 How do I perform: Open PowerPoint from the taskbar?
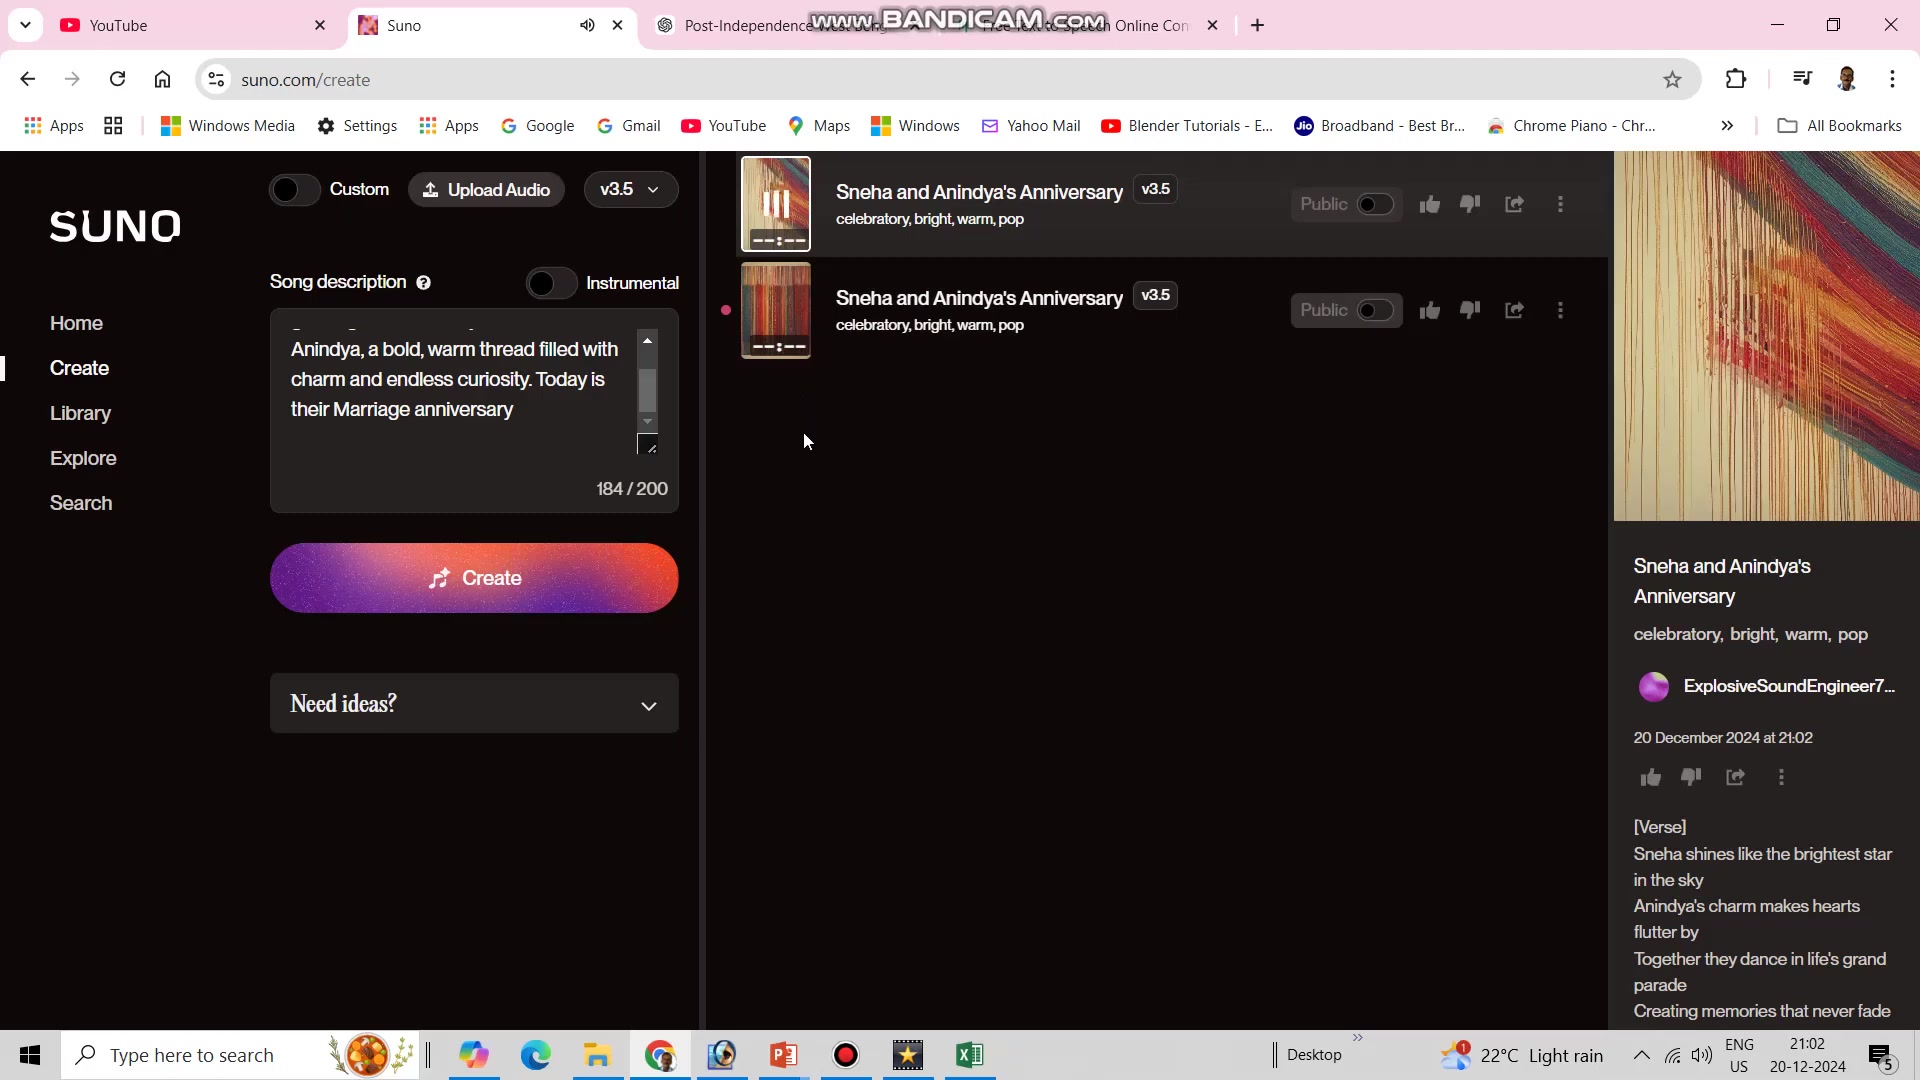pos(784,1055)
